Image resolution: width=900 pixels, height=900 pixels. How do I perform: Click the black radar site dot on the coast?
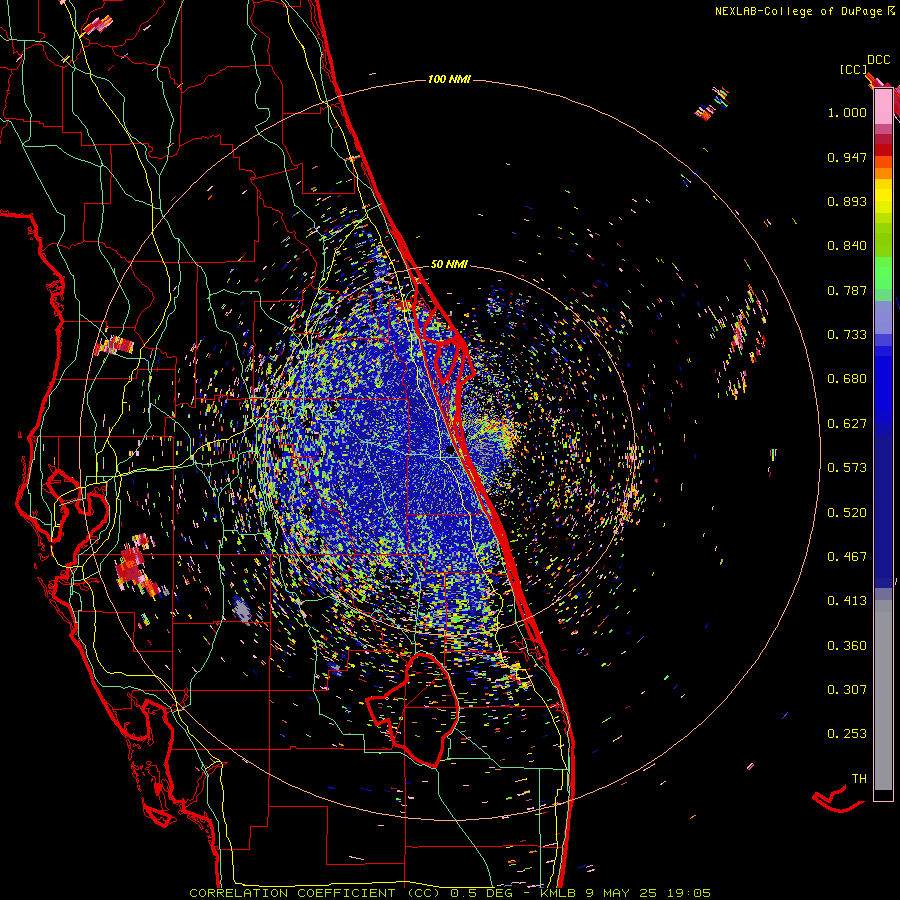click(449, 451)
